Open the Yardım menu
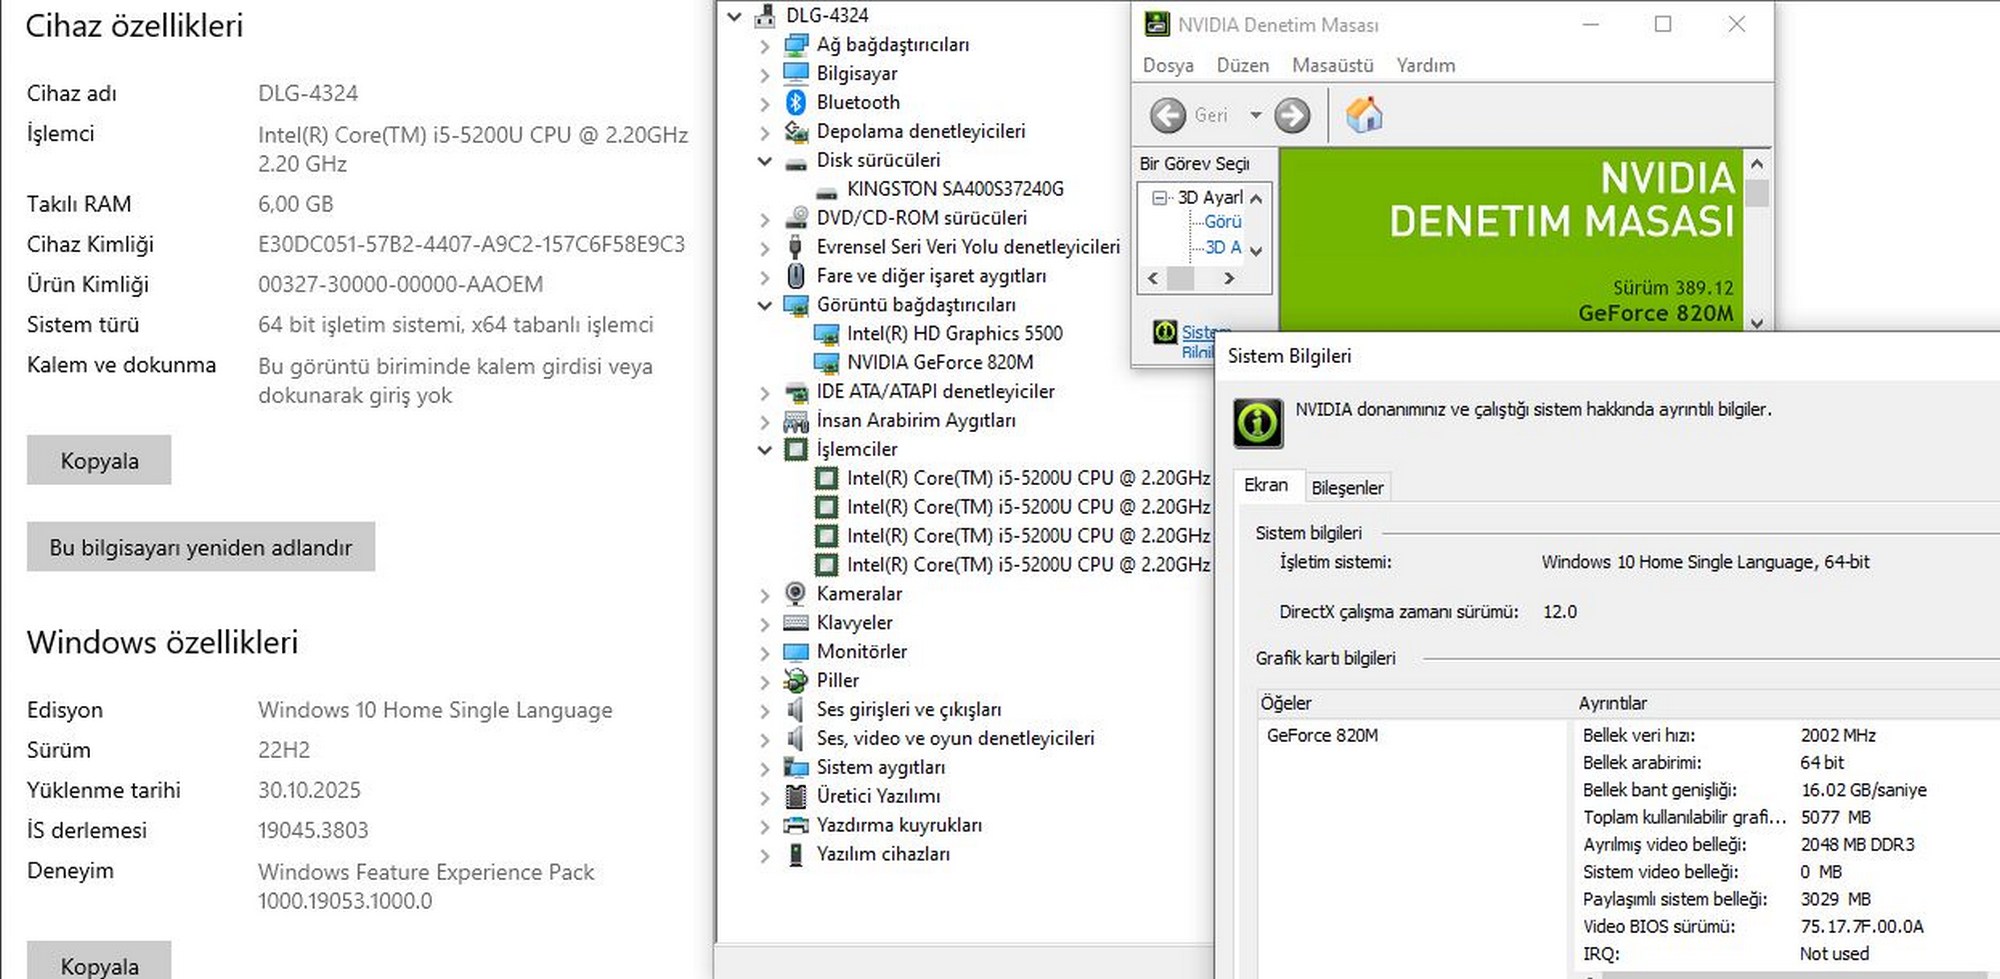The width and height of the screenshot is (2000, 979). click(1425, 65)
